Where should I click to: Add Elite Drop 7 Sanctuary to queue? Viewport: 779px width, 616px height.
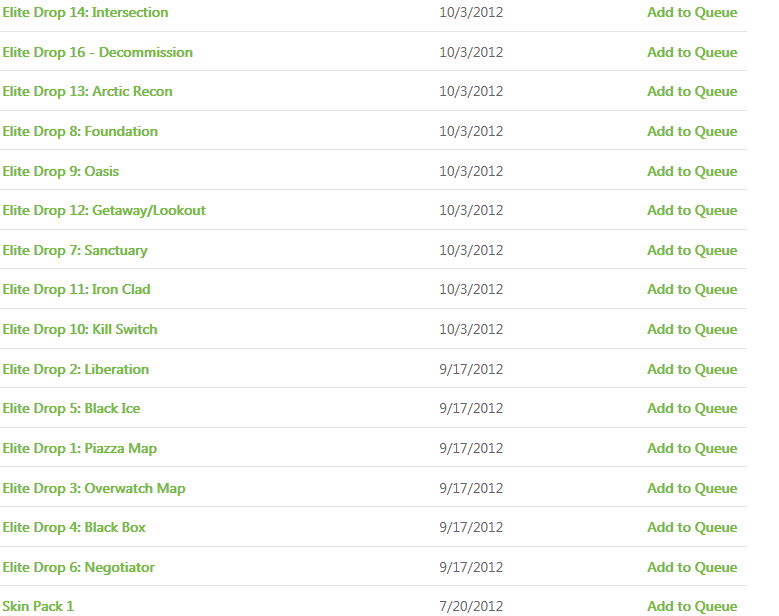(x=692, y=250)
